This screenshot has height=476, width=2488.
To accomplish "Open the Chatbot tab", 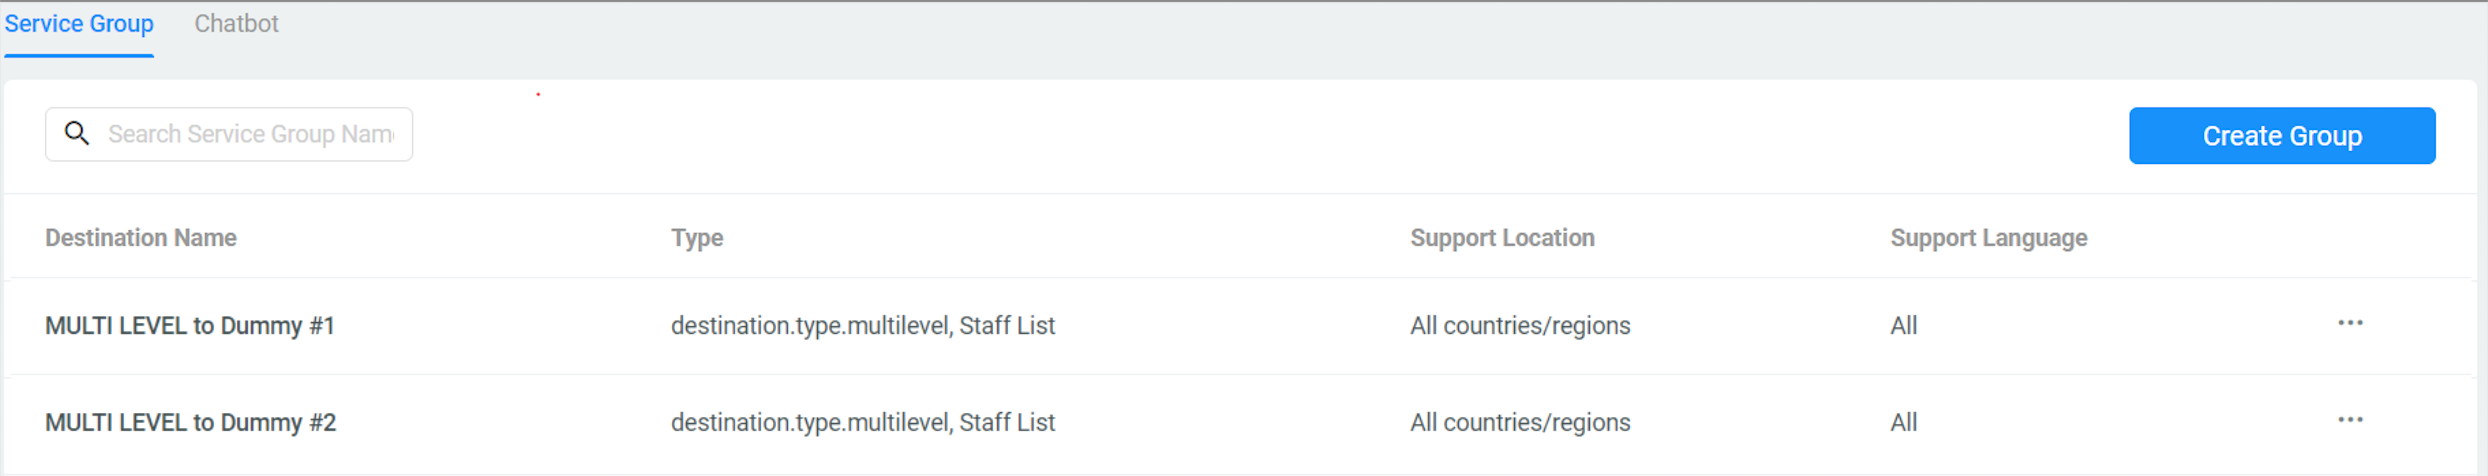I will (x=236, y=24).
